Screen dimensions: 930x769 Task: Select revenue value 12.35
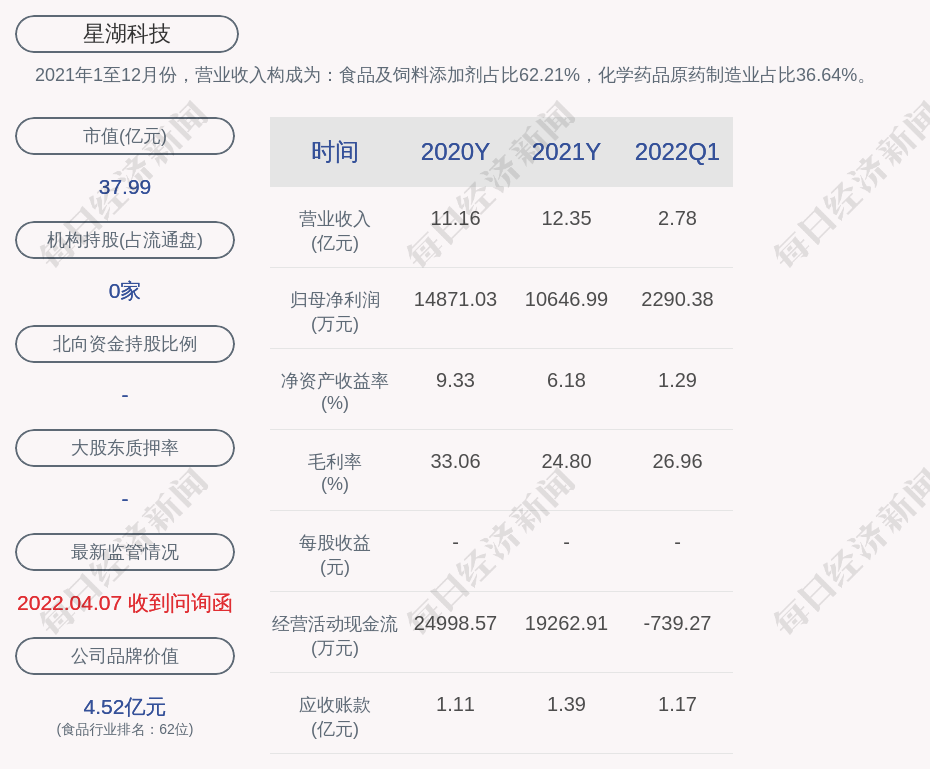pos(566,218)
